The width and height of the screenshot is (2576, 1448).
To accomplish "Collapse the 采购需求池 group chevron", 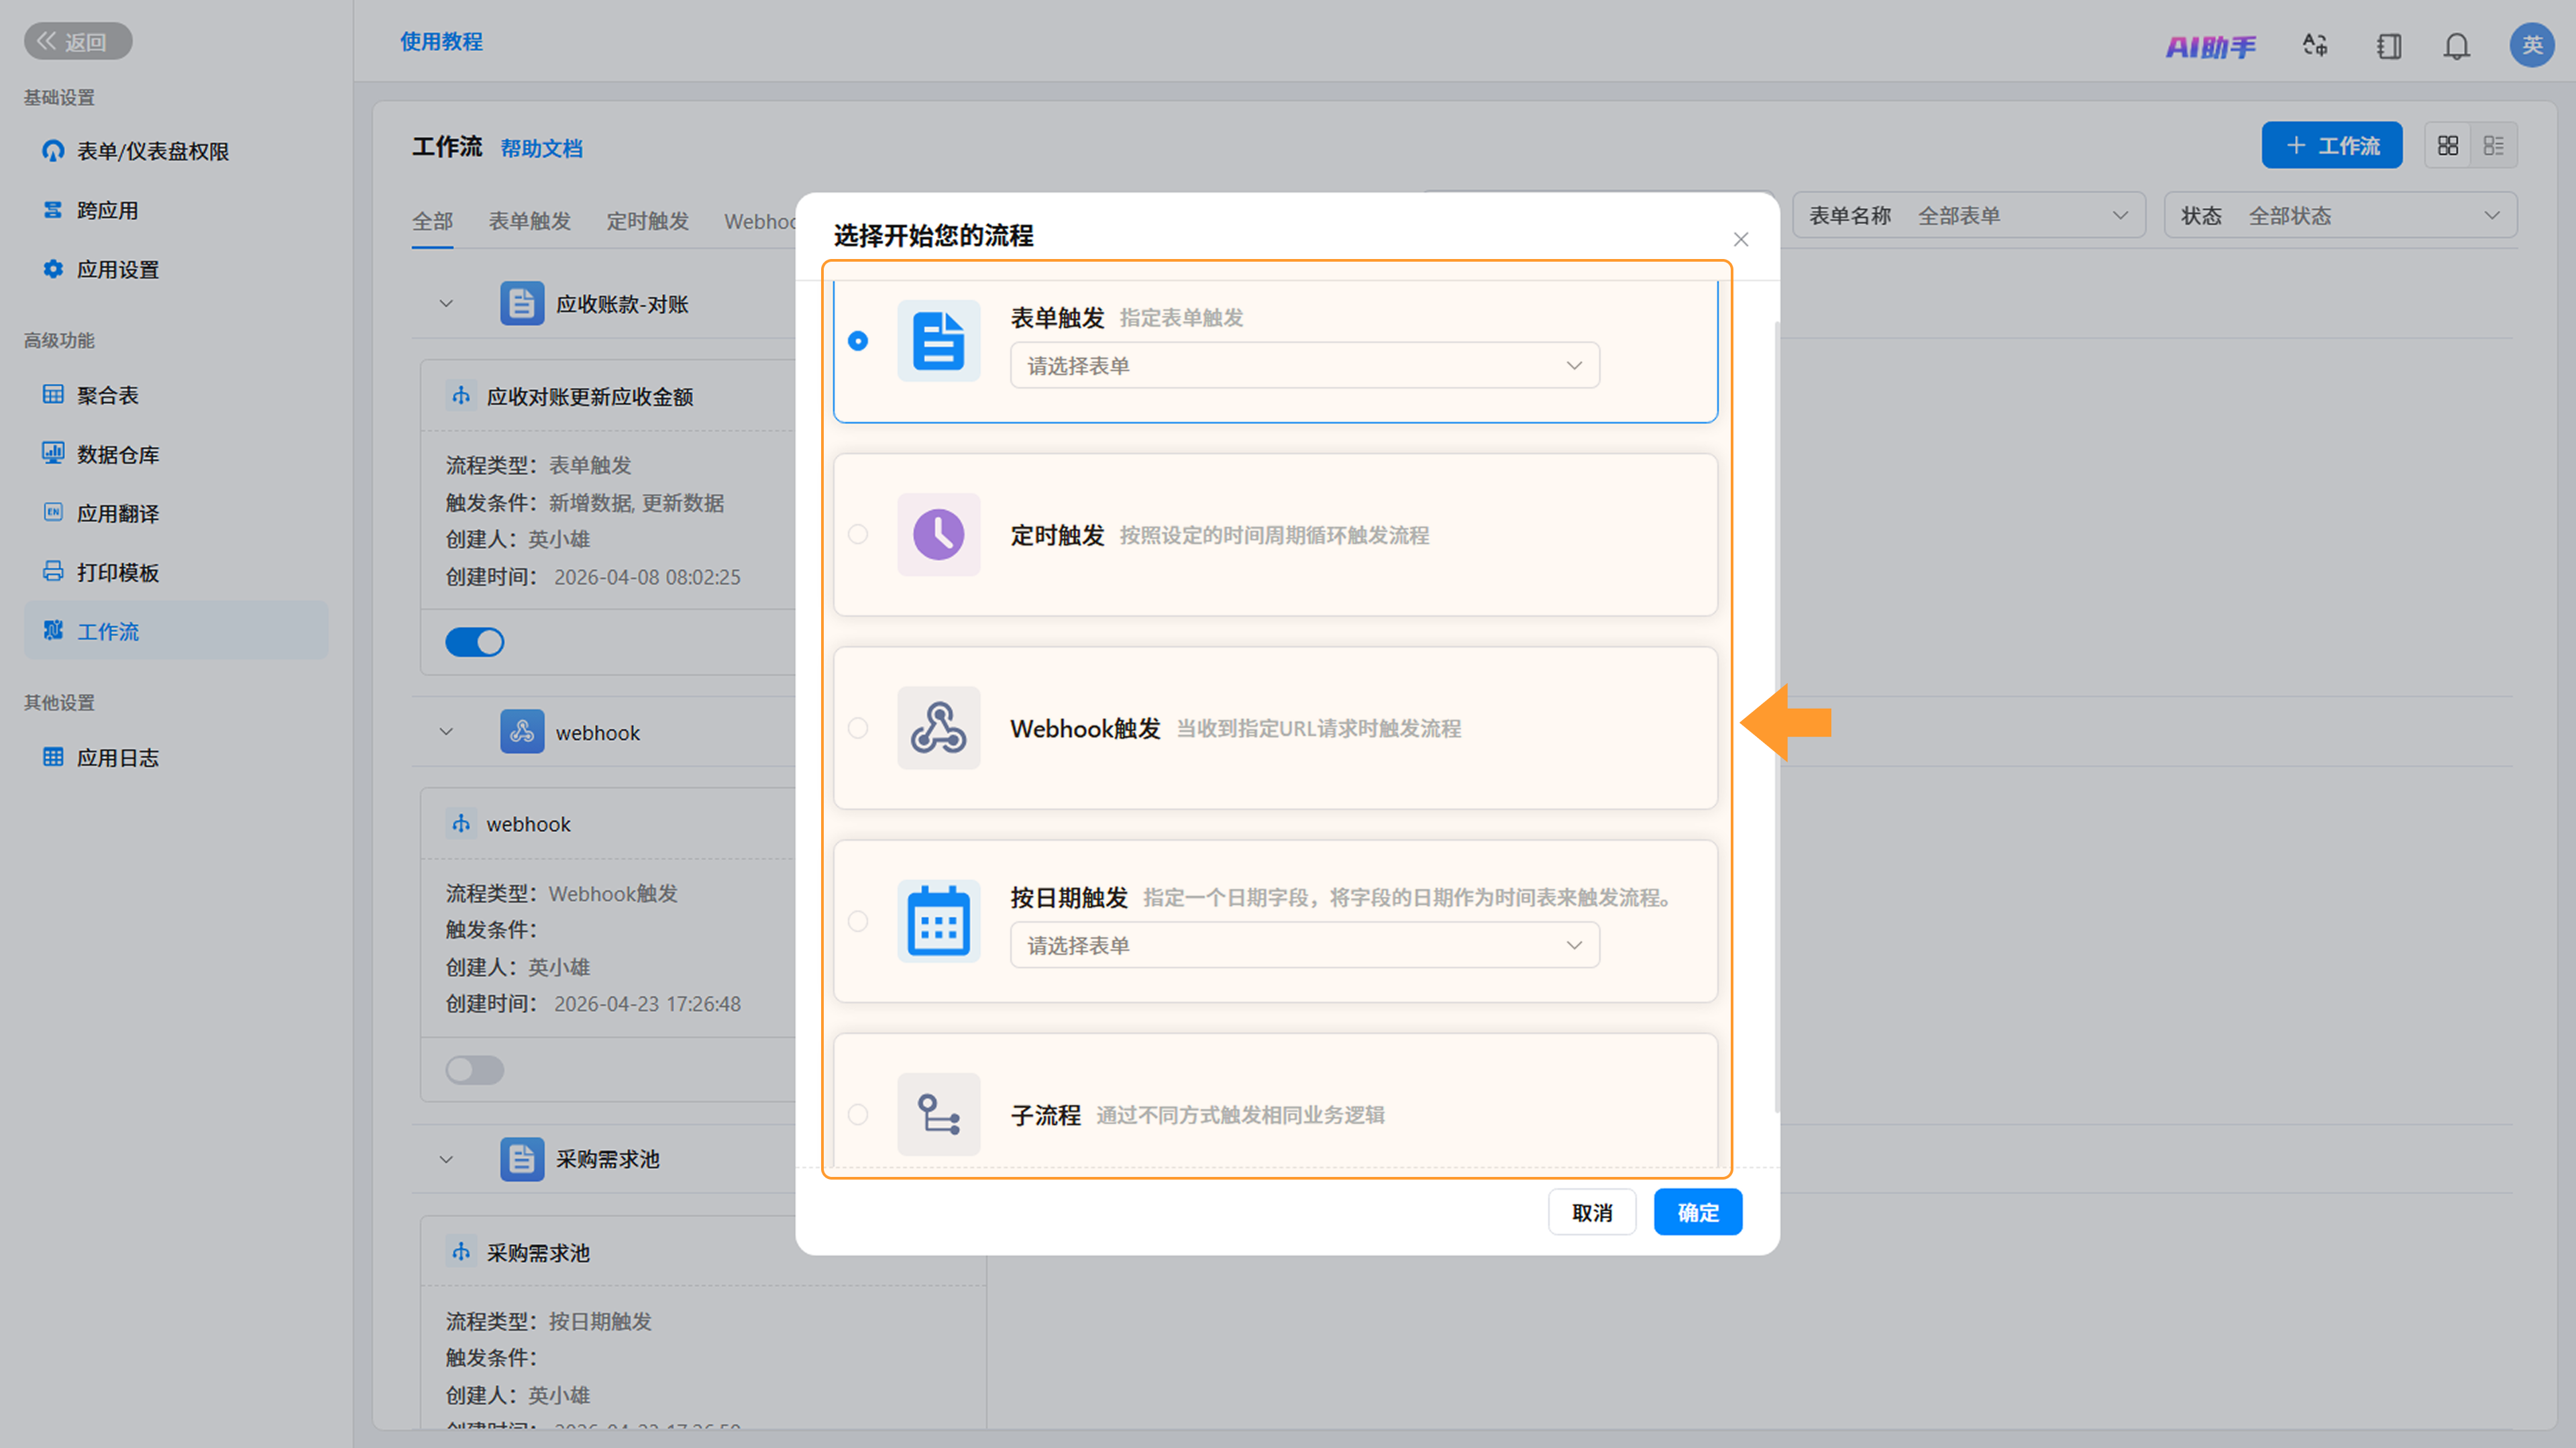I will [x=446, y=1159].
